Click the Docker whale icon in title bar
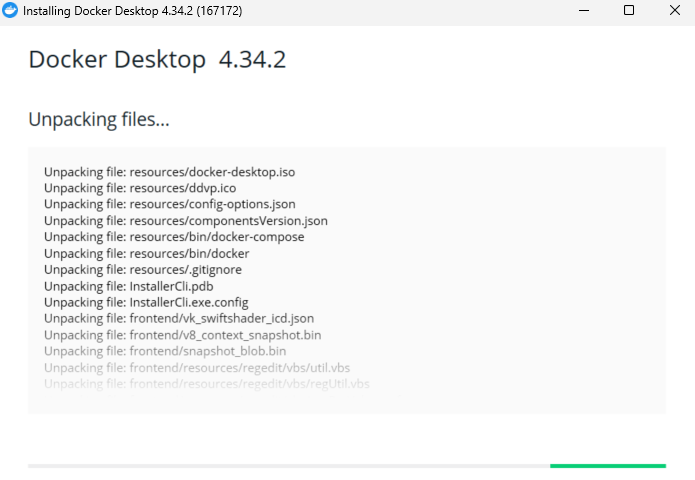 (10, 10)
